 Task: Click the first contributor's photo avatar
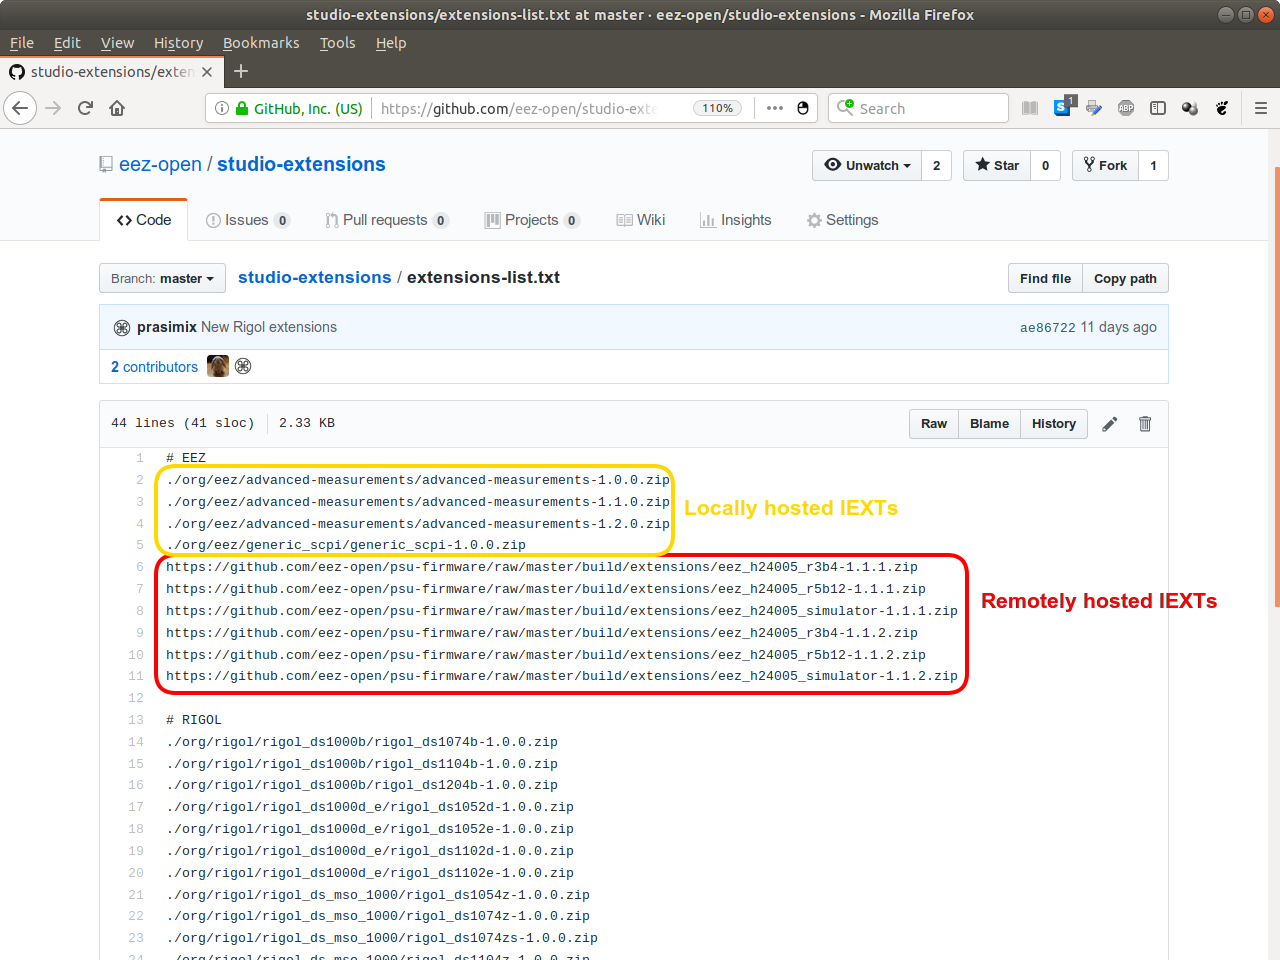coord(218,366)
